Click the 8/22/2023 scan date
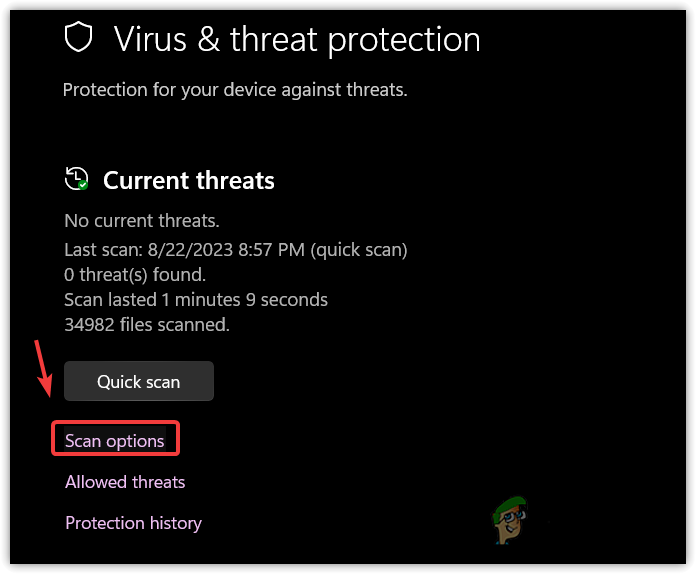 click(x=186, y=249)
